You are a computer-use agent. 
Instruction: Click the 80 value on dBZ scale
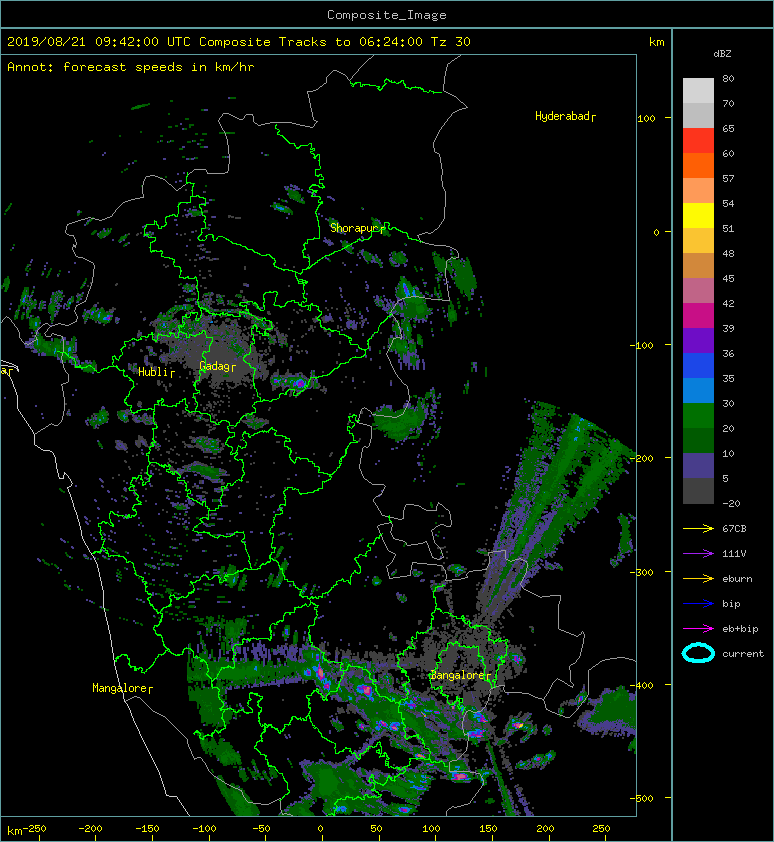click(728, 78)
